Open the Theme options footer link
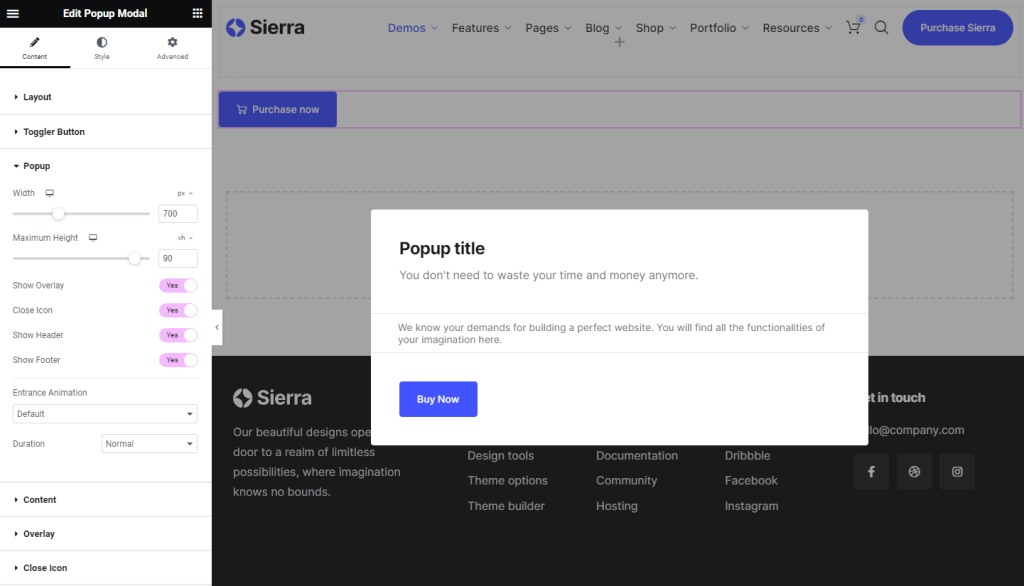This screenshot has height=586, width=1024. click(507, 480)
